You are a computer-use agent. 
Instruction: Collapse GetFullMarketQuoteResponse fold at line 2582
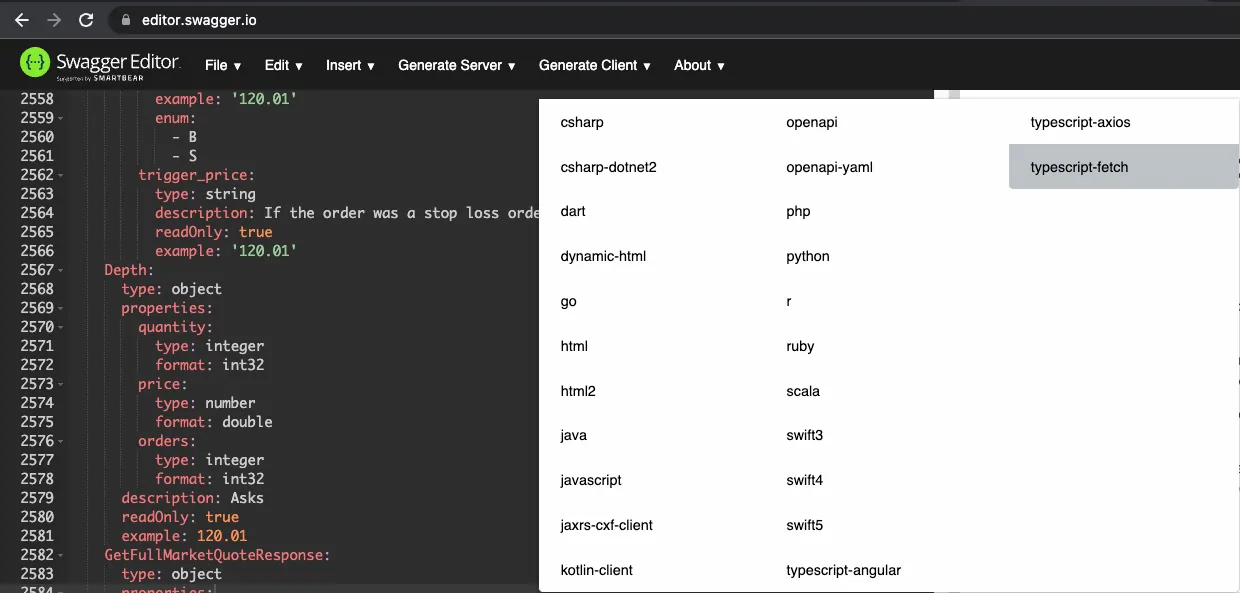pyautogui.click(x=62, y=556)
